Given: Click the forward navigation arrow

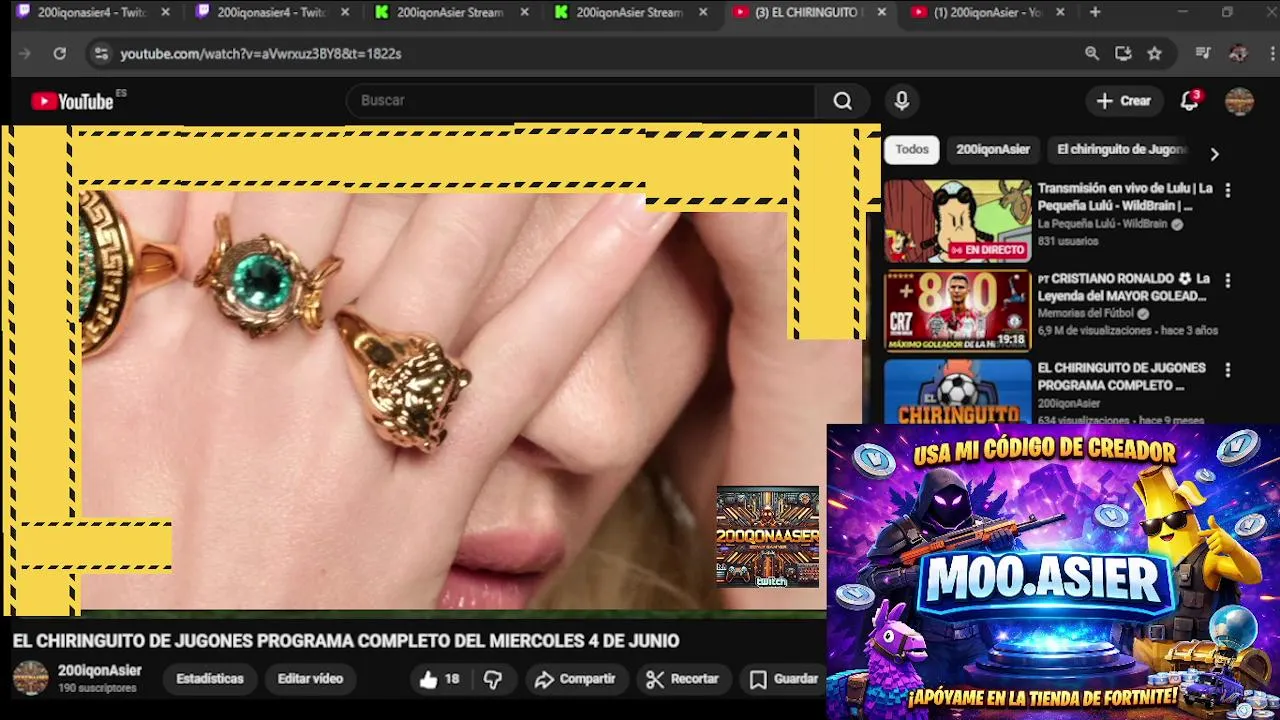Looking at the screenshot, I should (x=25, y=54).
